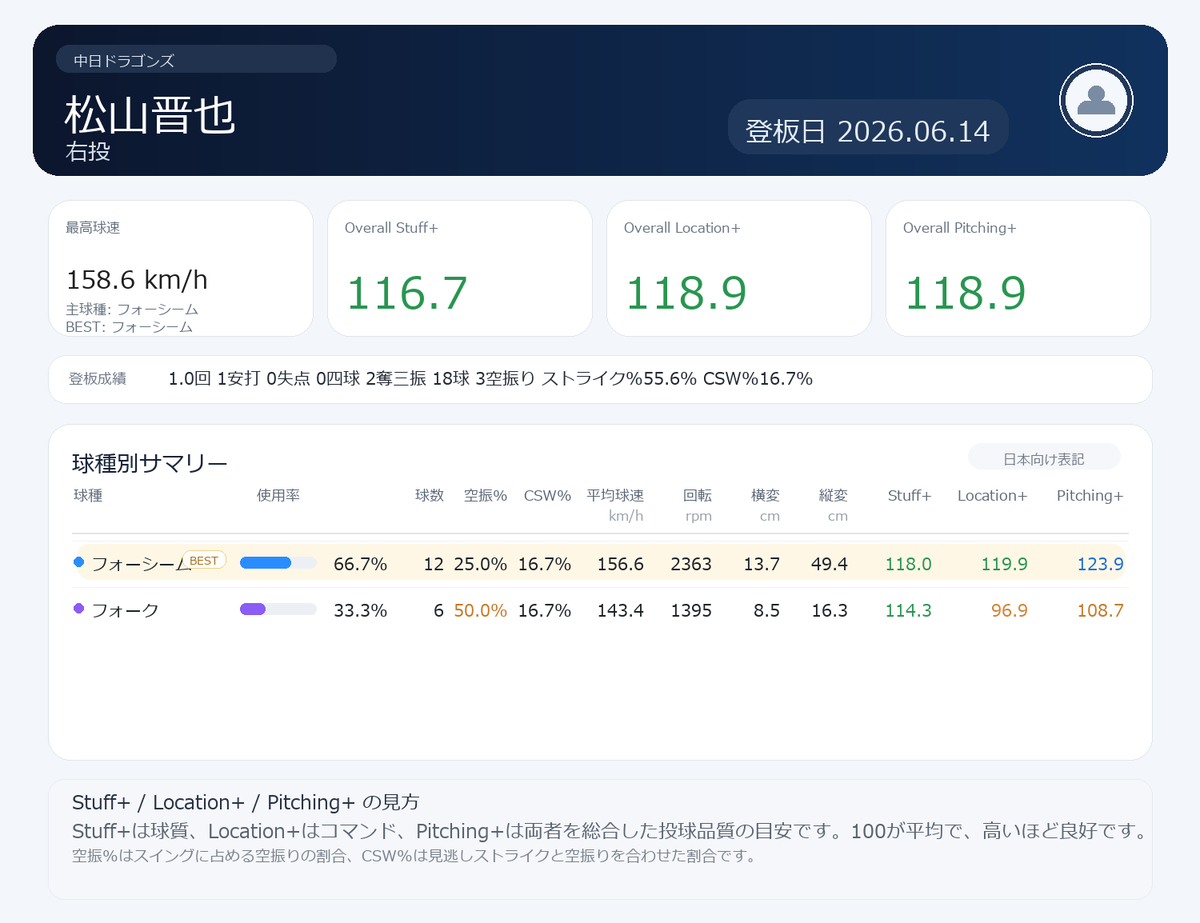Click the フォーシーム usage bar

tap(278, 563)
